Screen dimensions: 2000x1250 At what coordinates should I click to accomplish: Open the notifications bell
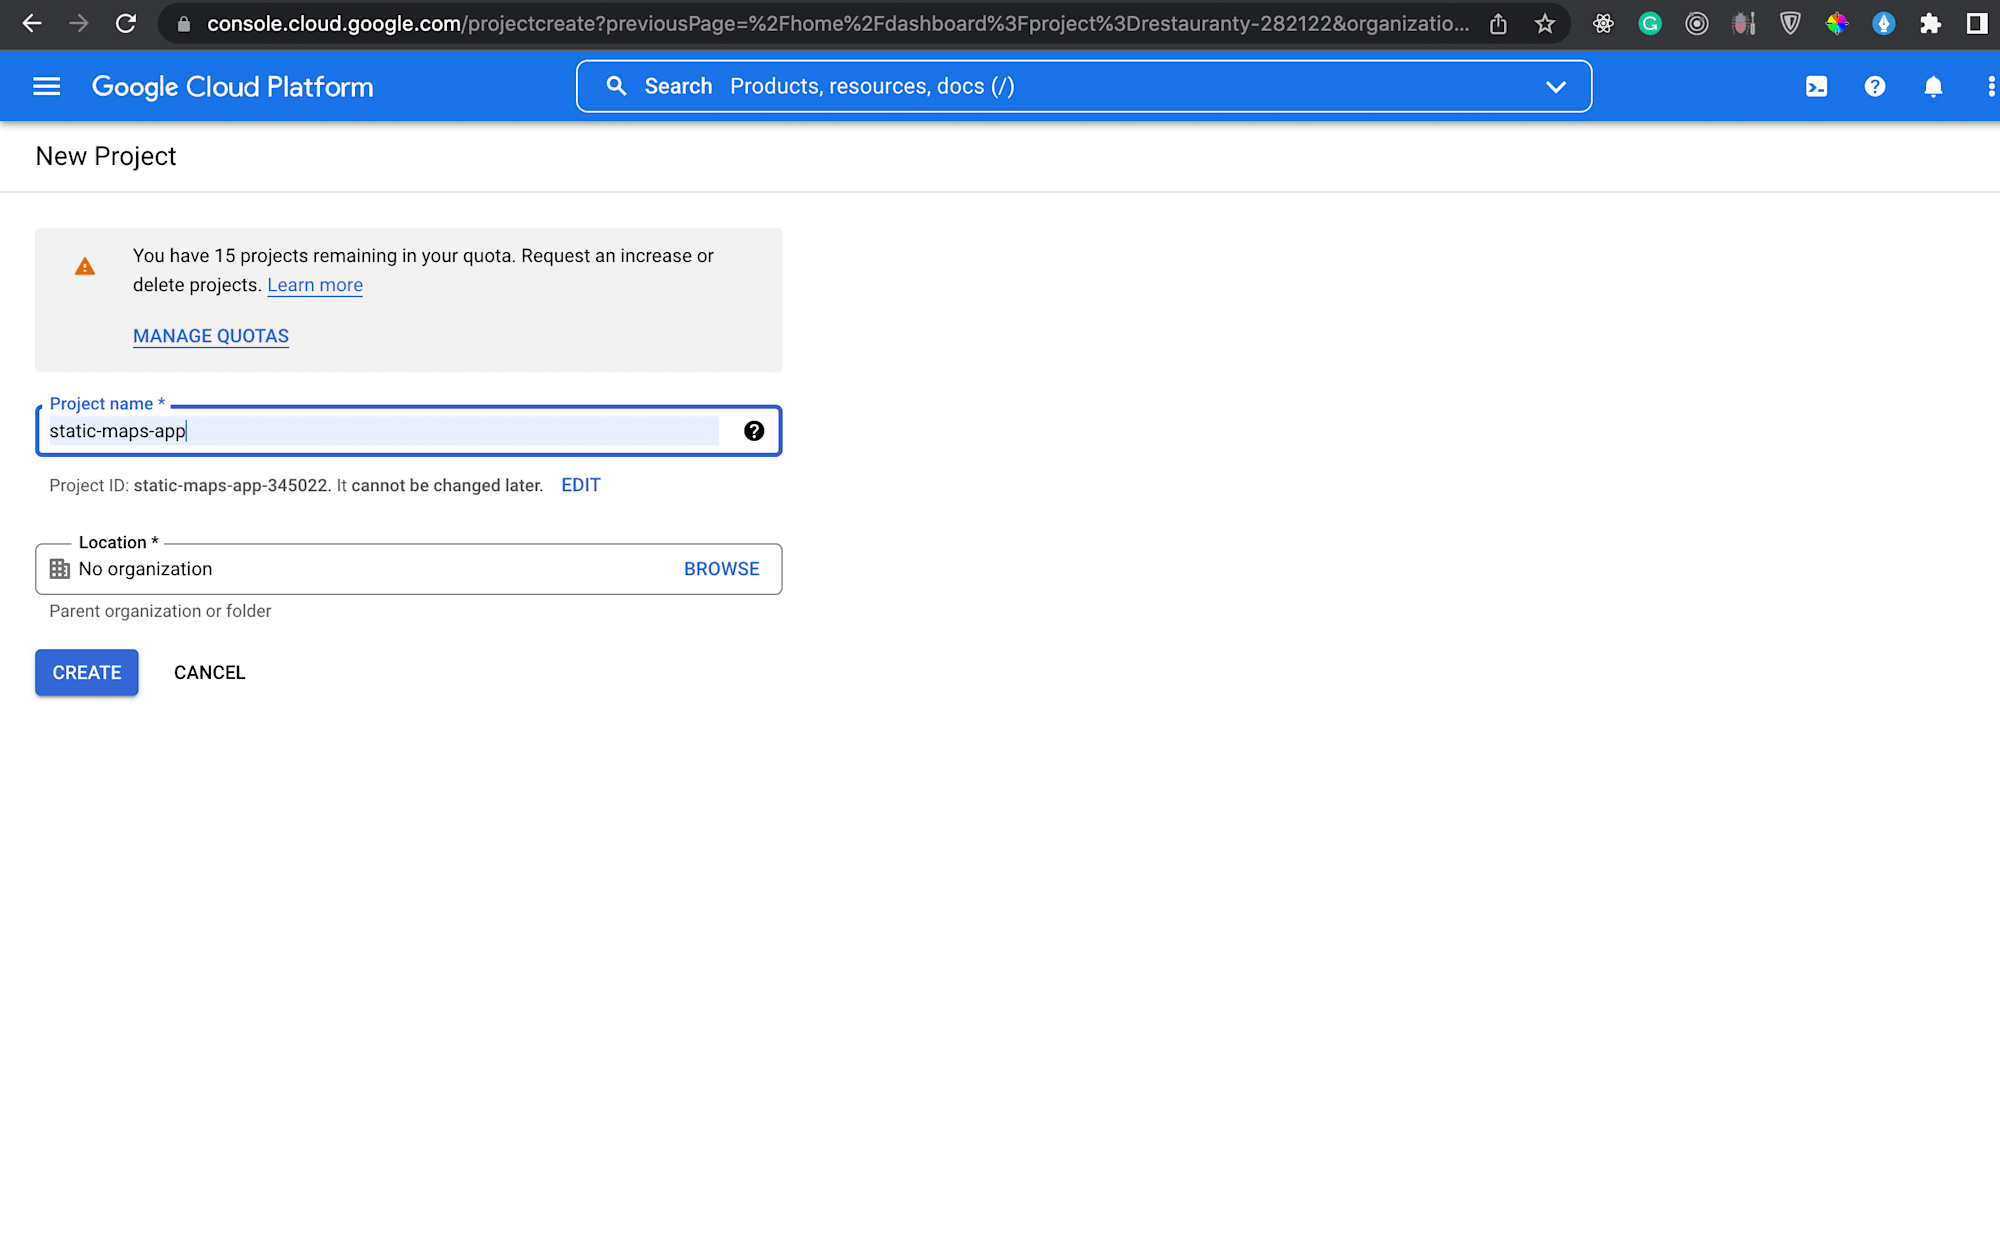1933,87
